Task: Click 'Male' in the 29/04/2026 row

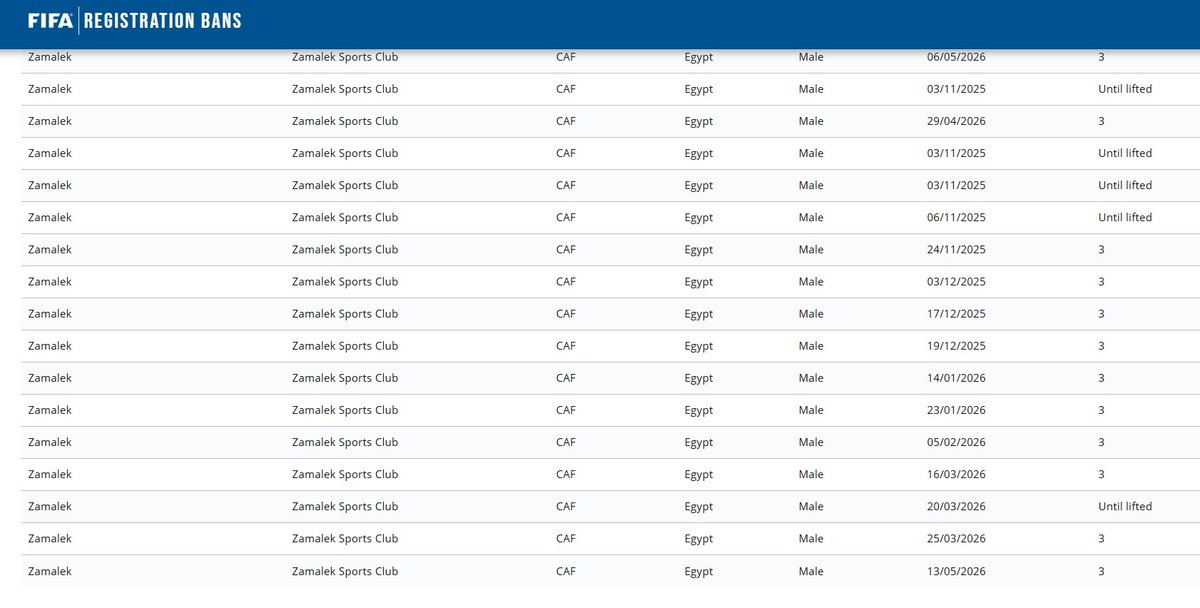Action: [x=811, y=121]
